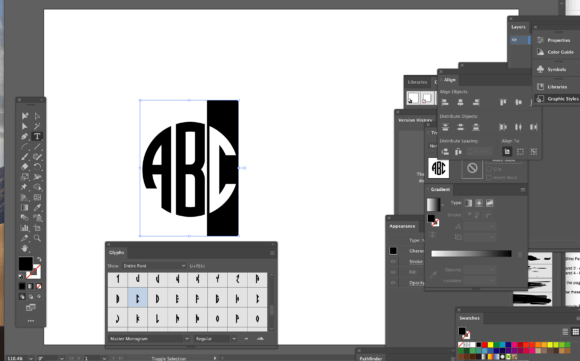Image resolution: width=580 pixels, height=361 pixels.
Task: Pick the red swatch in Swatches
Action: (x=485, y=345)
